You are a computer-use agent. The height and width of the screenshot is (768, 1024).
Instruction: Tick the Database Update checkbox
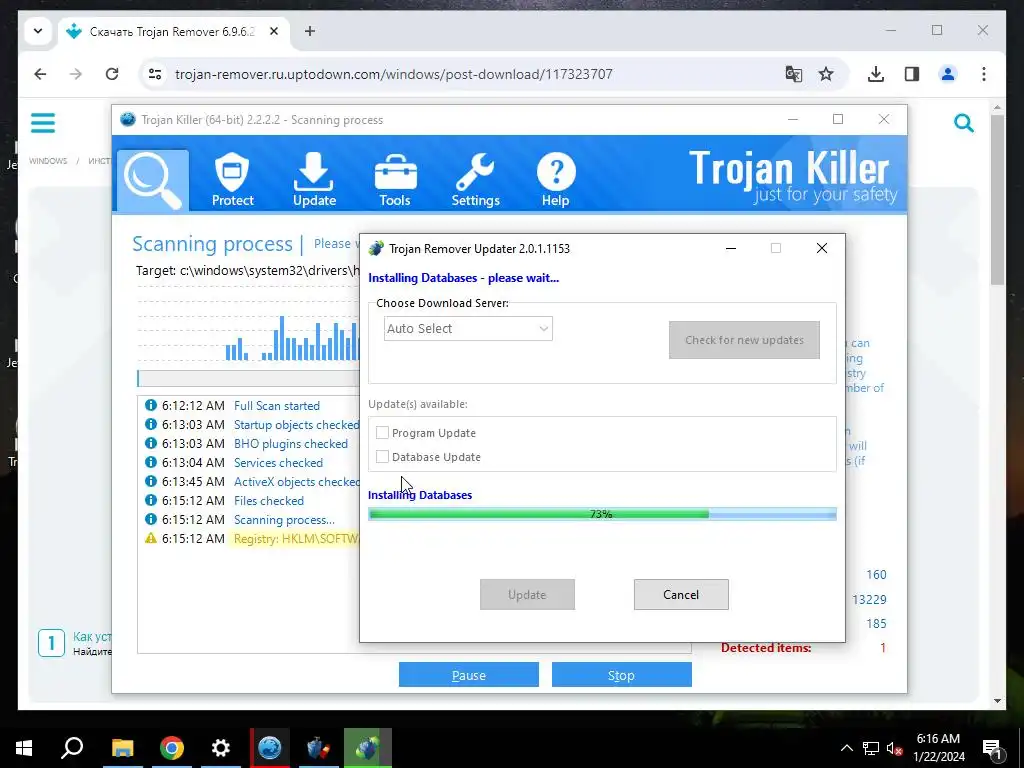(x=383, y=456)
